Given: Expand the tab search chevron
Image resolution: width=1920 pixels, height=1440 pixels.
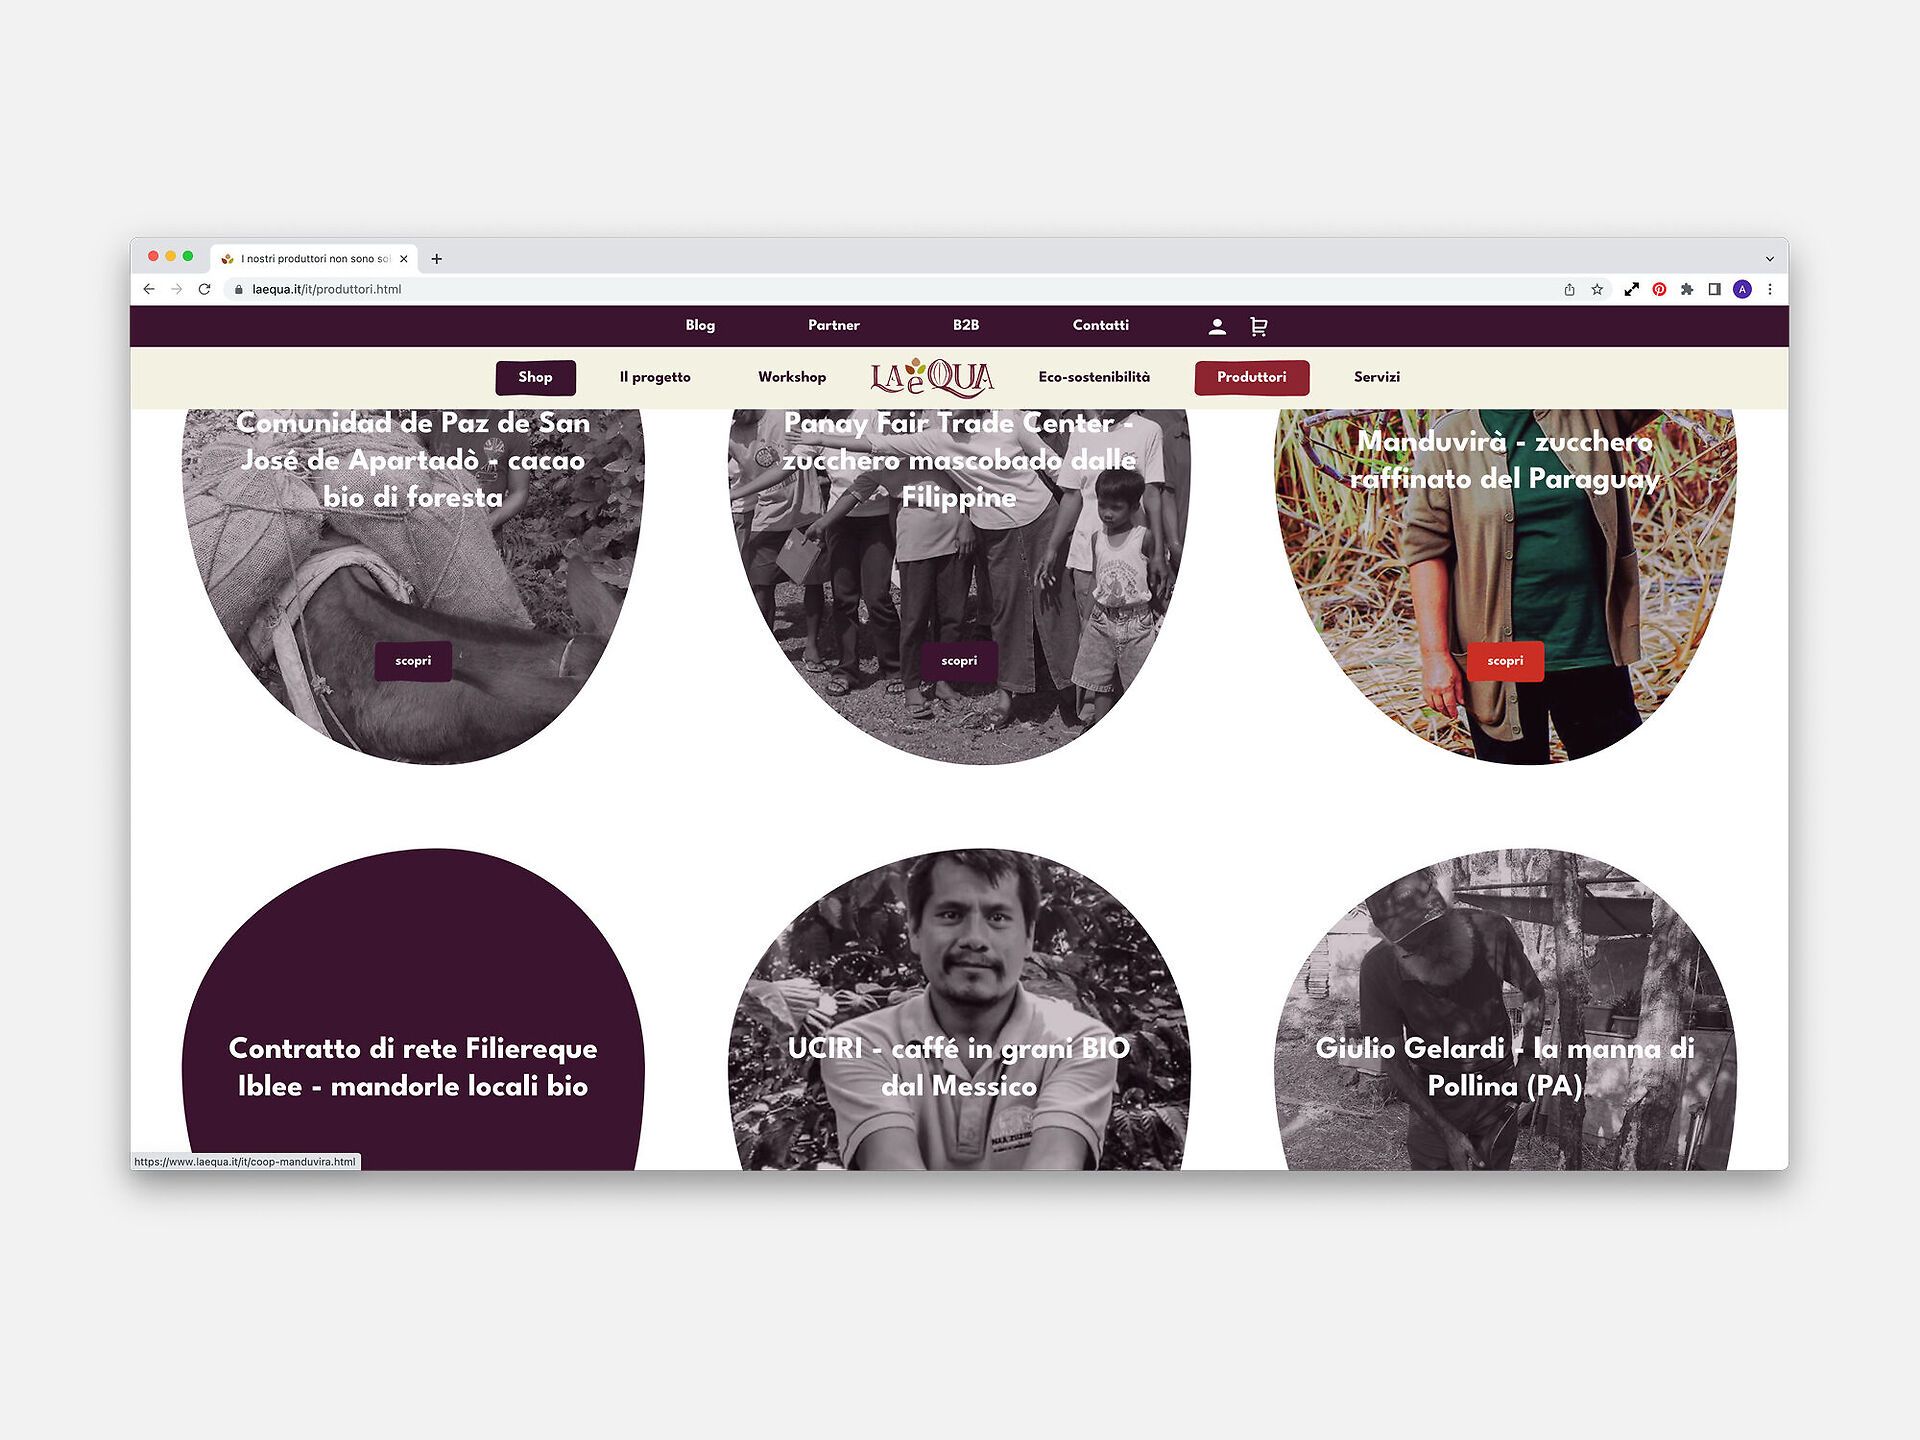Looking at the screenshot, I should point(1769,259).
